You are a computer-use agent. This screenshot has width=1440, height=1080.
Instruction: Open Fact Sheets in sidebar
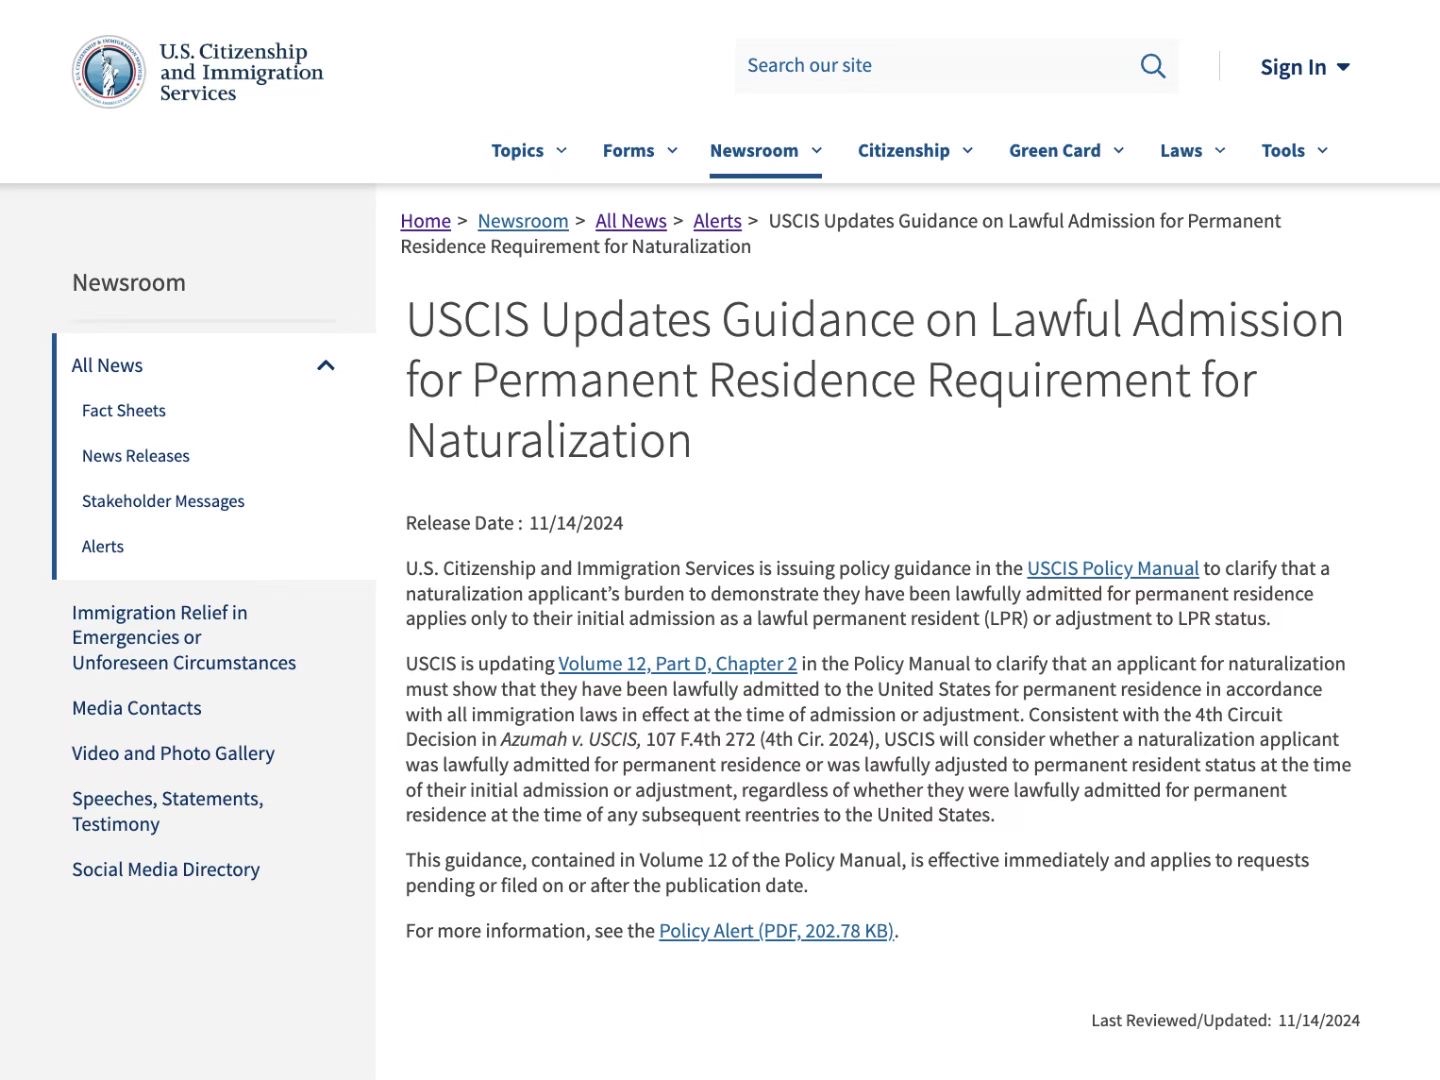click(x=124, y=411)
